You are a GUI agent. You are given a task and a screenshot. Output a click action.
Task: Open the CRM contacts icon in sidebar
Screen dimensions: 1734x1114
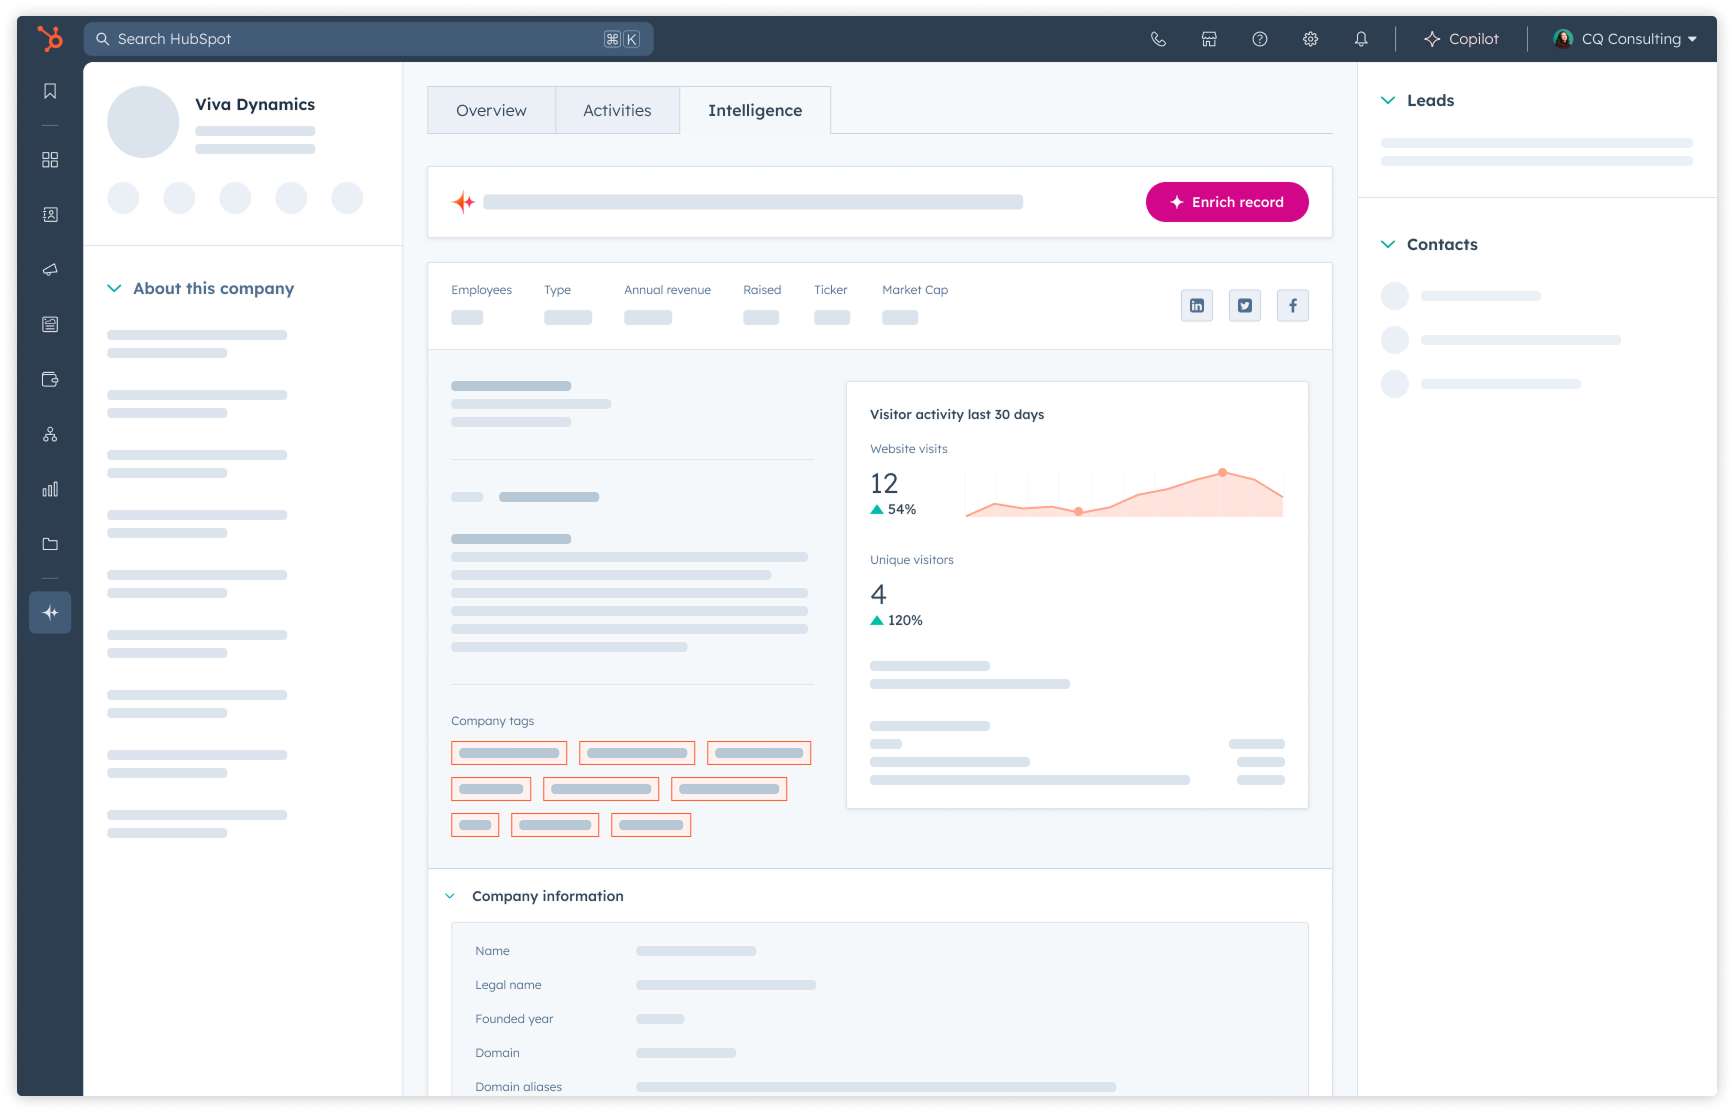(x=50, y=215)
